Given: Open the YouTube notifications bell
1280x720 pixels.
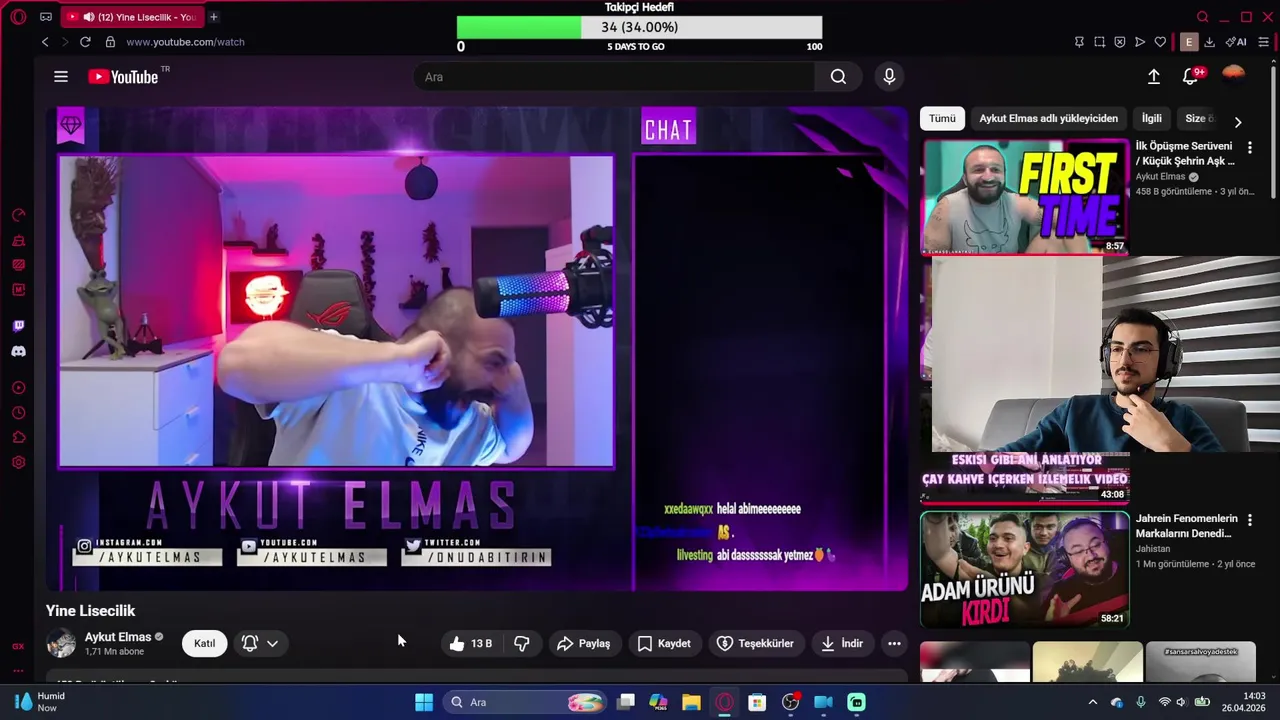Looking at the screenshot, I should coord(1191,77).
